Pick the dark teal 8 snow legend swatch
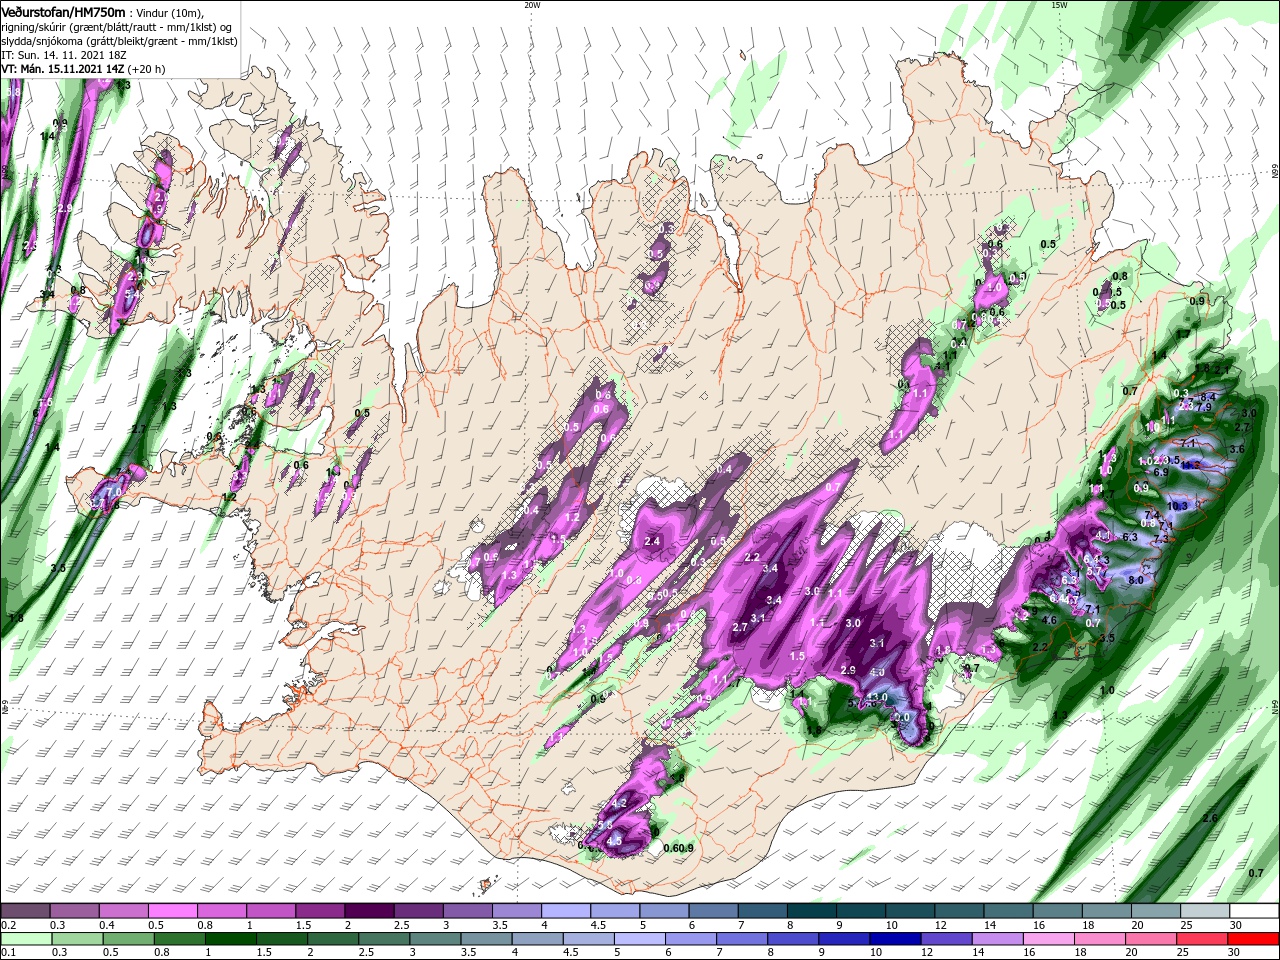This screenshot has height=960, width=1280. coord(811,911)
